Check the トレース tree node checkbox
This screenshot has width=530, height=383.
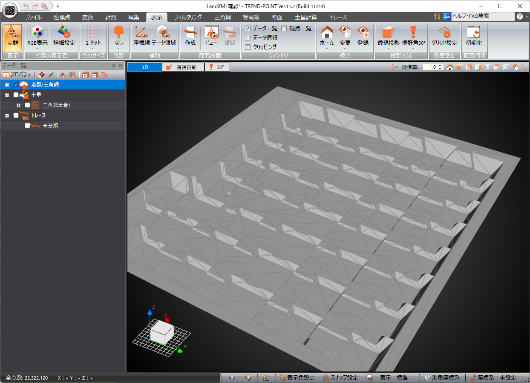point(16,115)
